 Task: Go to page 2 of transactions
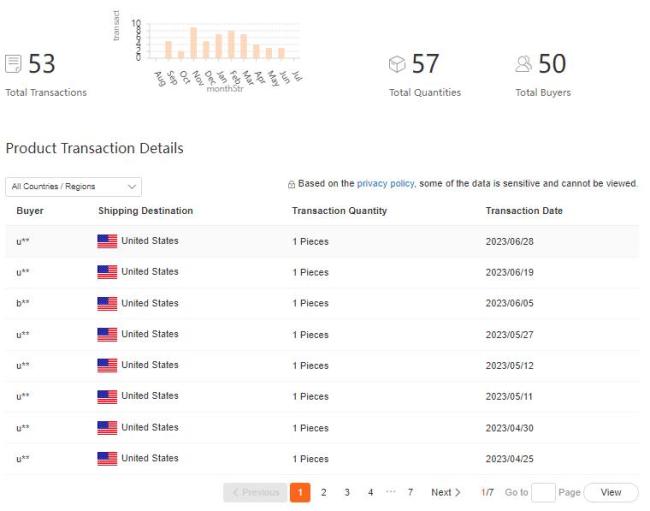323,492
